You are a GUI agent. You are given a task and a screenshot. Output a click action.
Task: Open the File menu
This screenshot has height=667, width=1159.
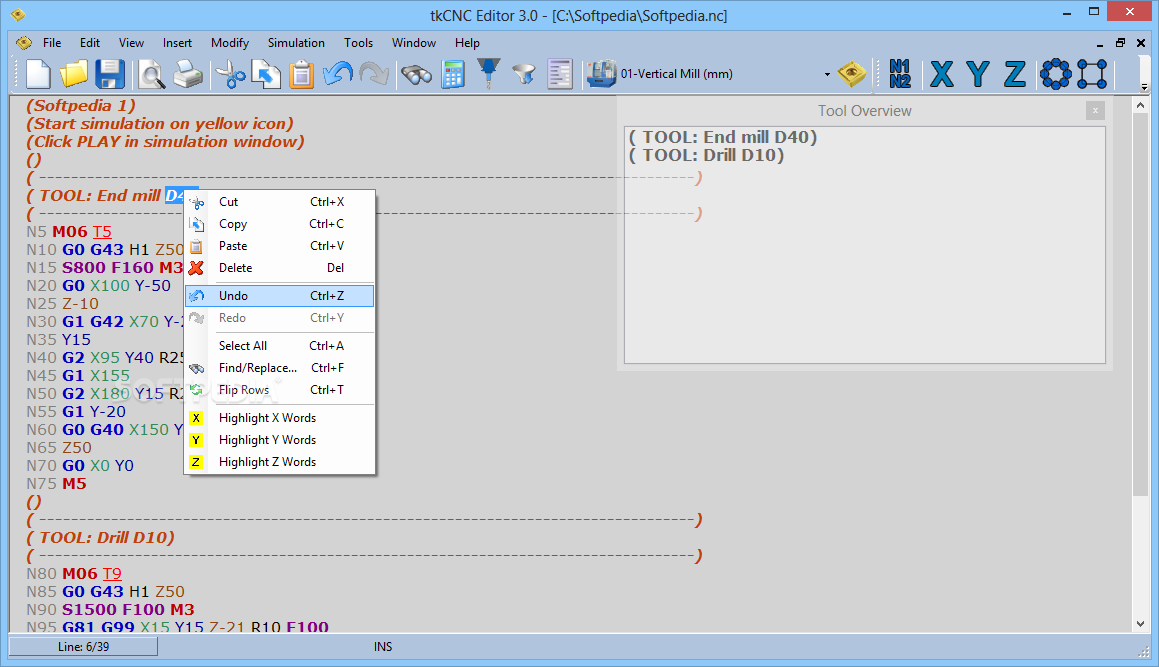(x=52, y=43)
